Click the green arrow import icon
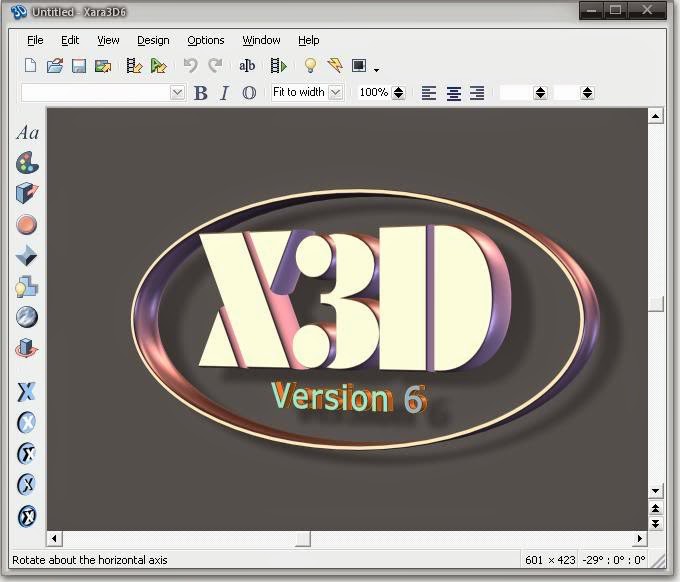This screenshot has width=680, height=582. pyautogui.click(x=158, y=66)
